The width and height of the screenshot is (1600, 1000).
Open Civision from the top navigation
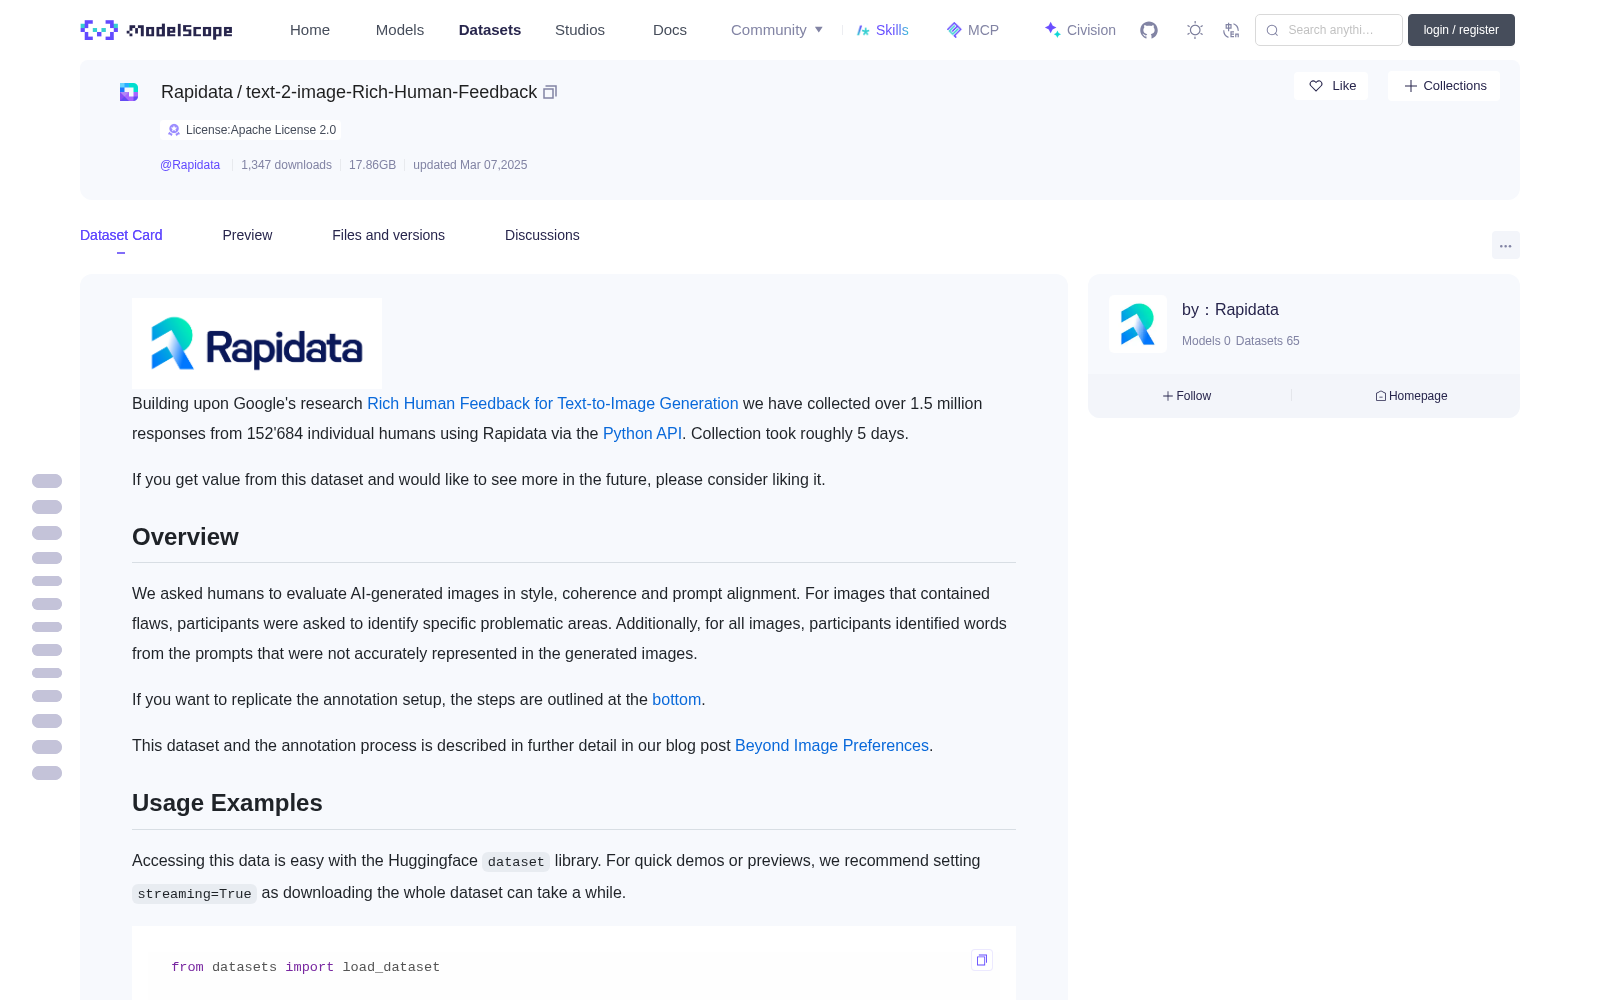[x=1080, y=30]
